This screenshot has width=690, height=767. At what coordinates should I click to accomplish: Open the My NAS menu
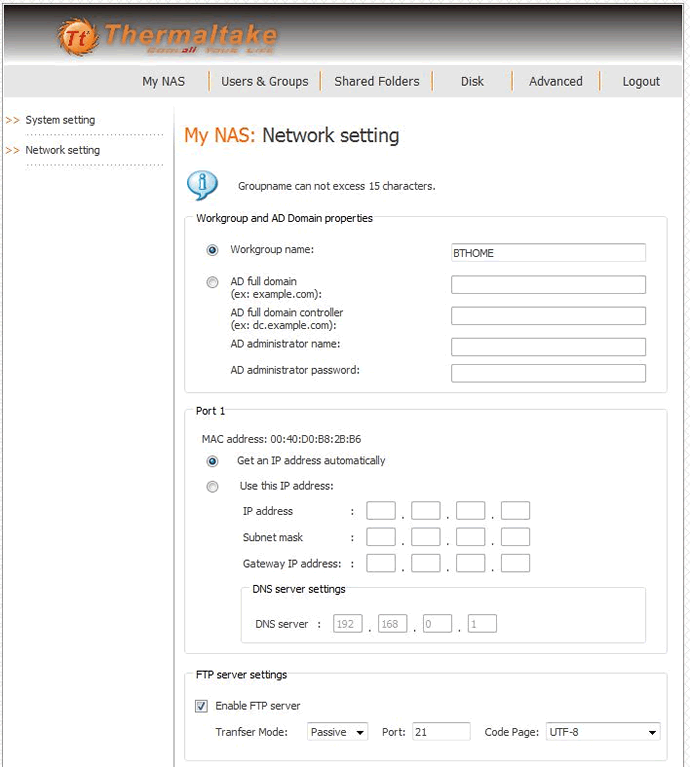pyautogui.click(x=163, y=81)
